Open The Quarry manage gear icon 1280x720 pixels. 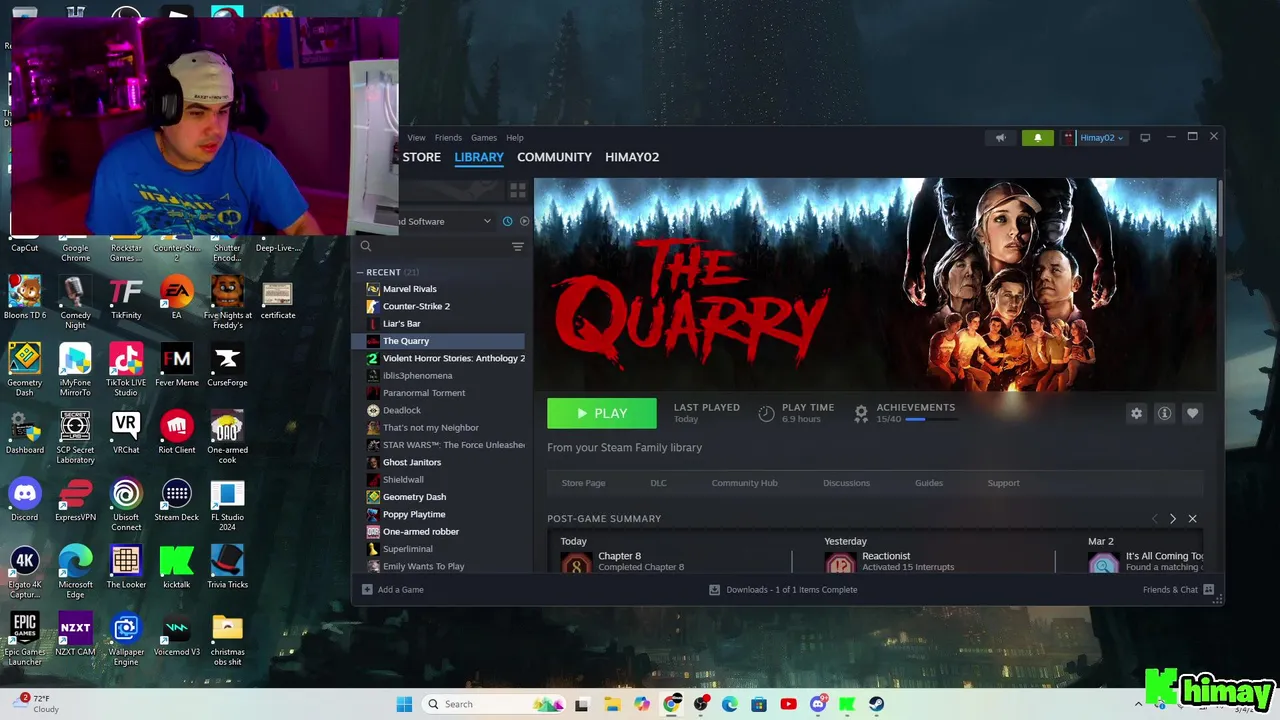[x=1136, y=413]
